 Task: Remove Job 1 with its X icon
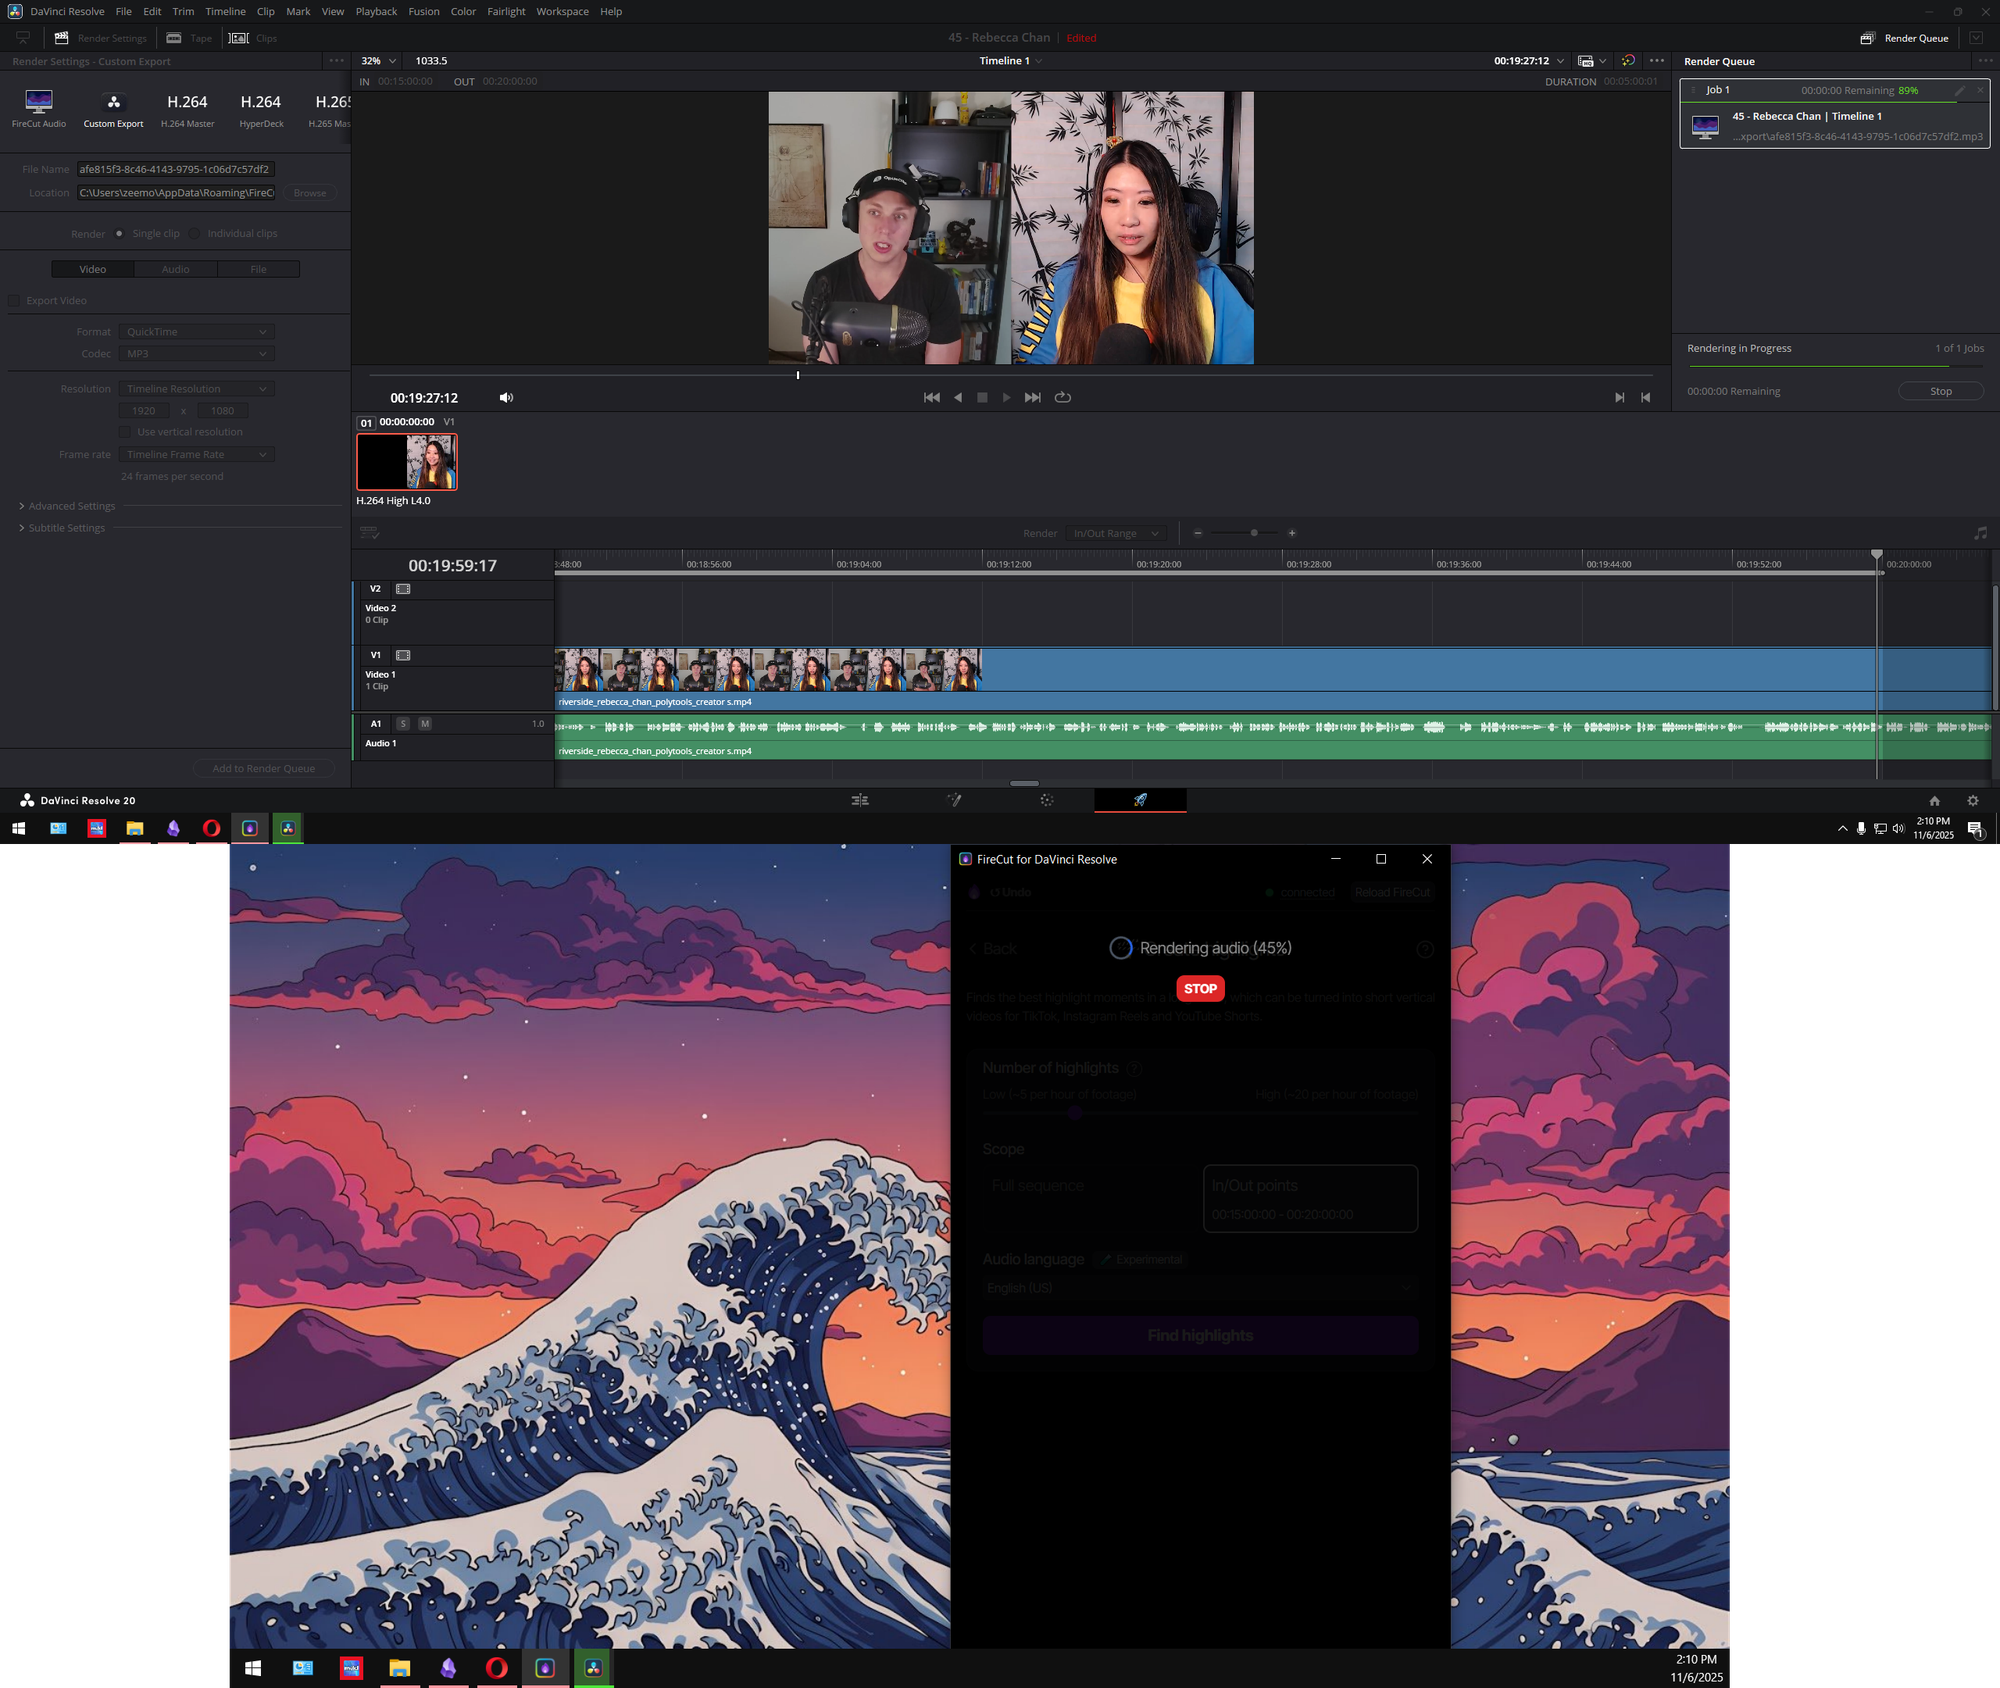tap(1980, 90)
